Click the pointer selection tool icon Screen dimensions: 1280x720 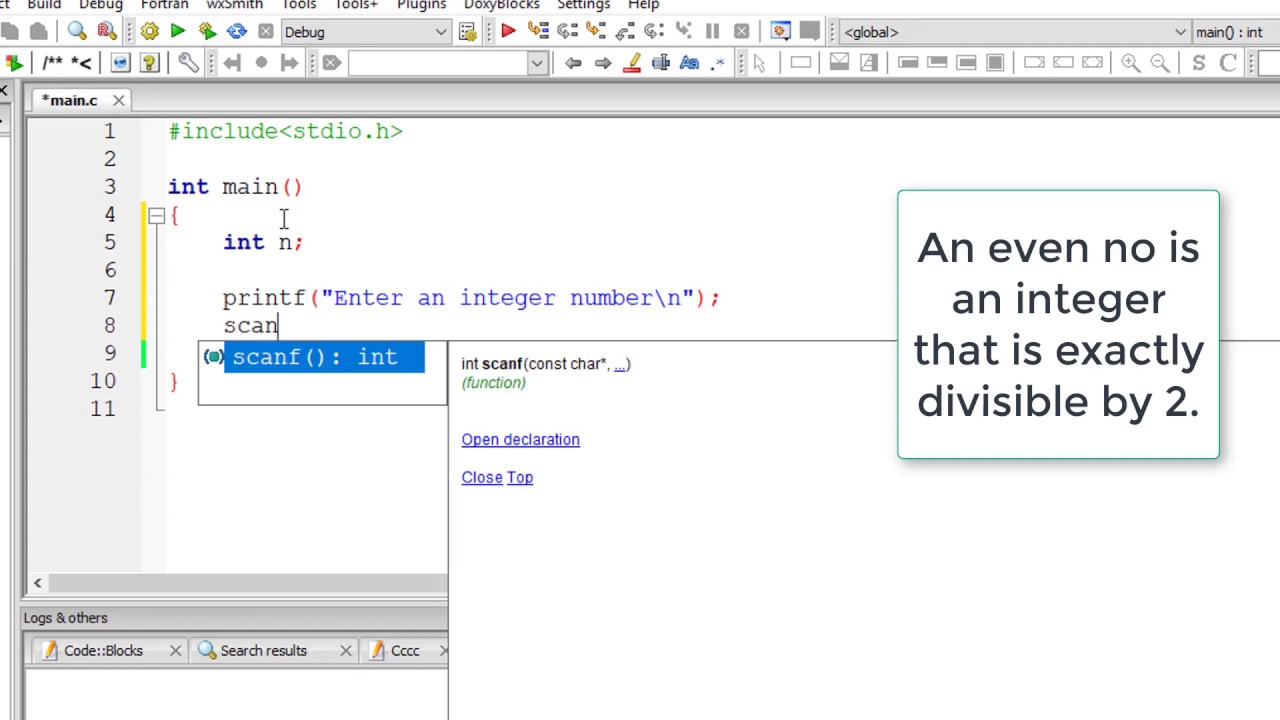click(759, 63)
